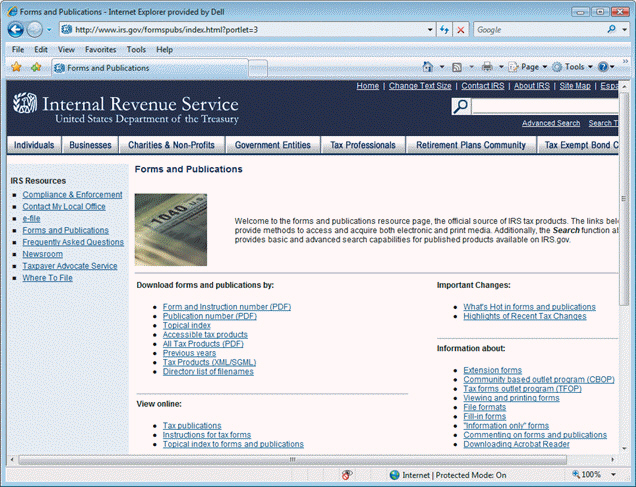The height and width of the screenshot is (487, 636).
Task: Click the e-file sidebar link
Action: pyautogui.click(x=31, y=219)
